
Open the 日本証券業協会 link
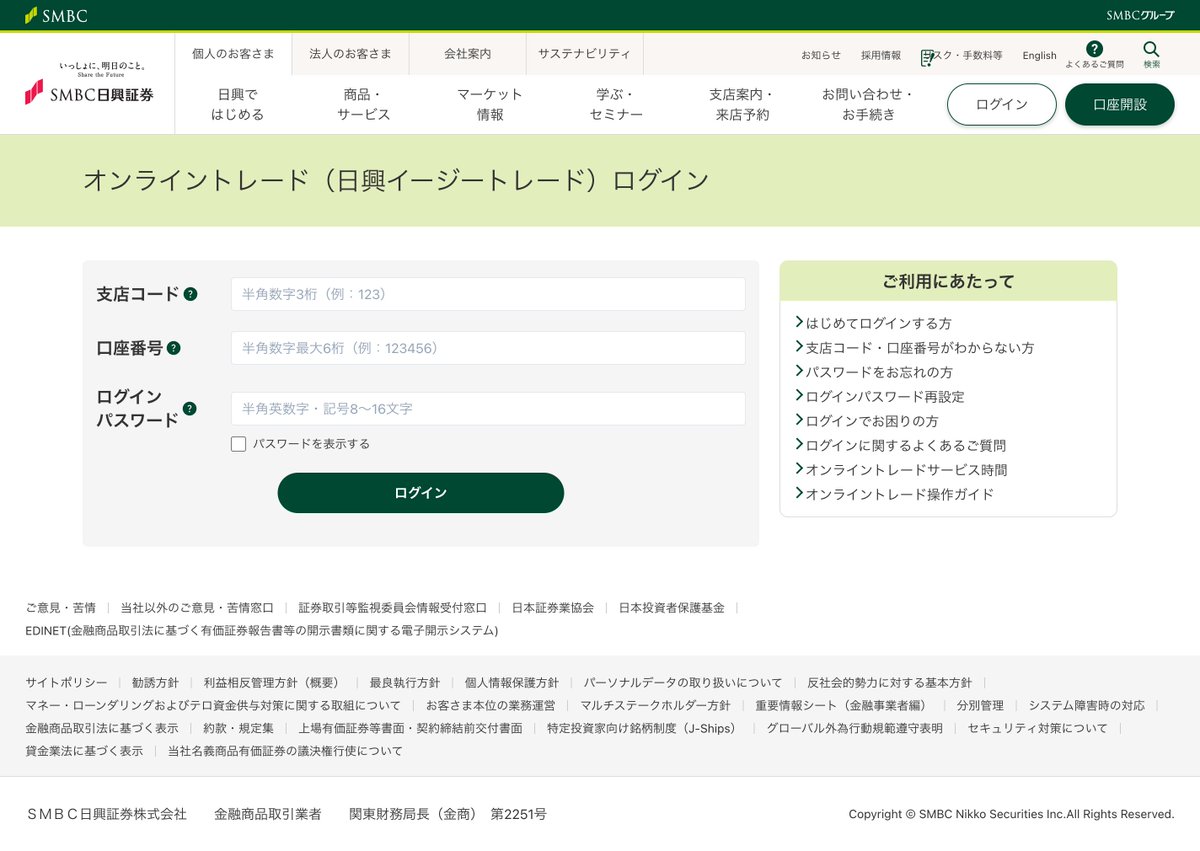point(553,607)
